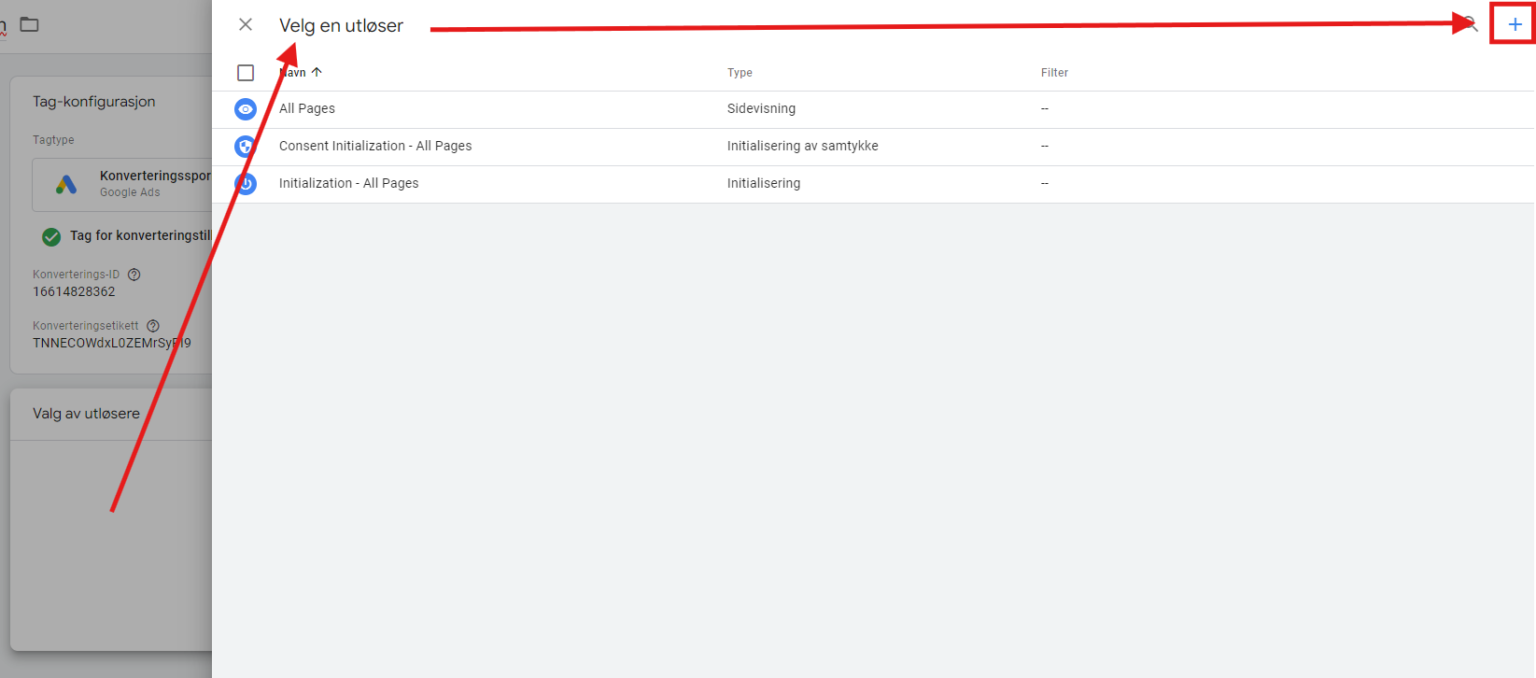The width and height of the screenshot is (1536, 678).
Task: Click the eye icon beside All Pages
Action: (245, 109)
